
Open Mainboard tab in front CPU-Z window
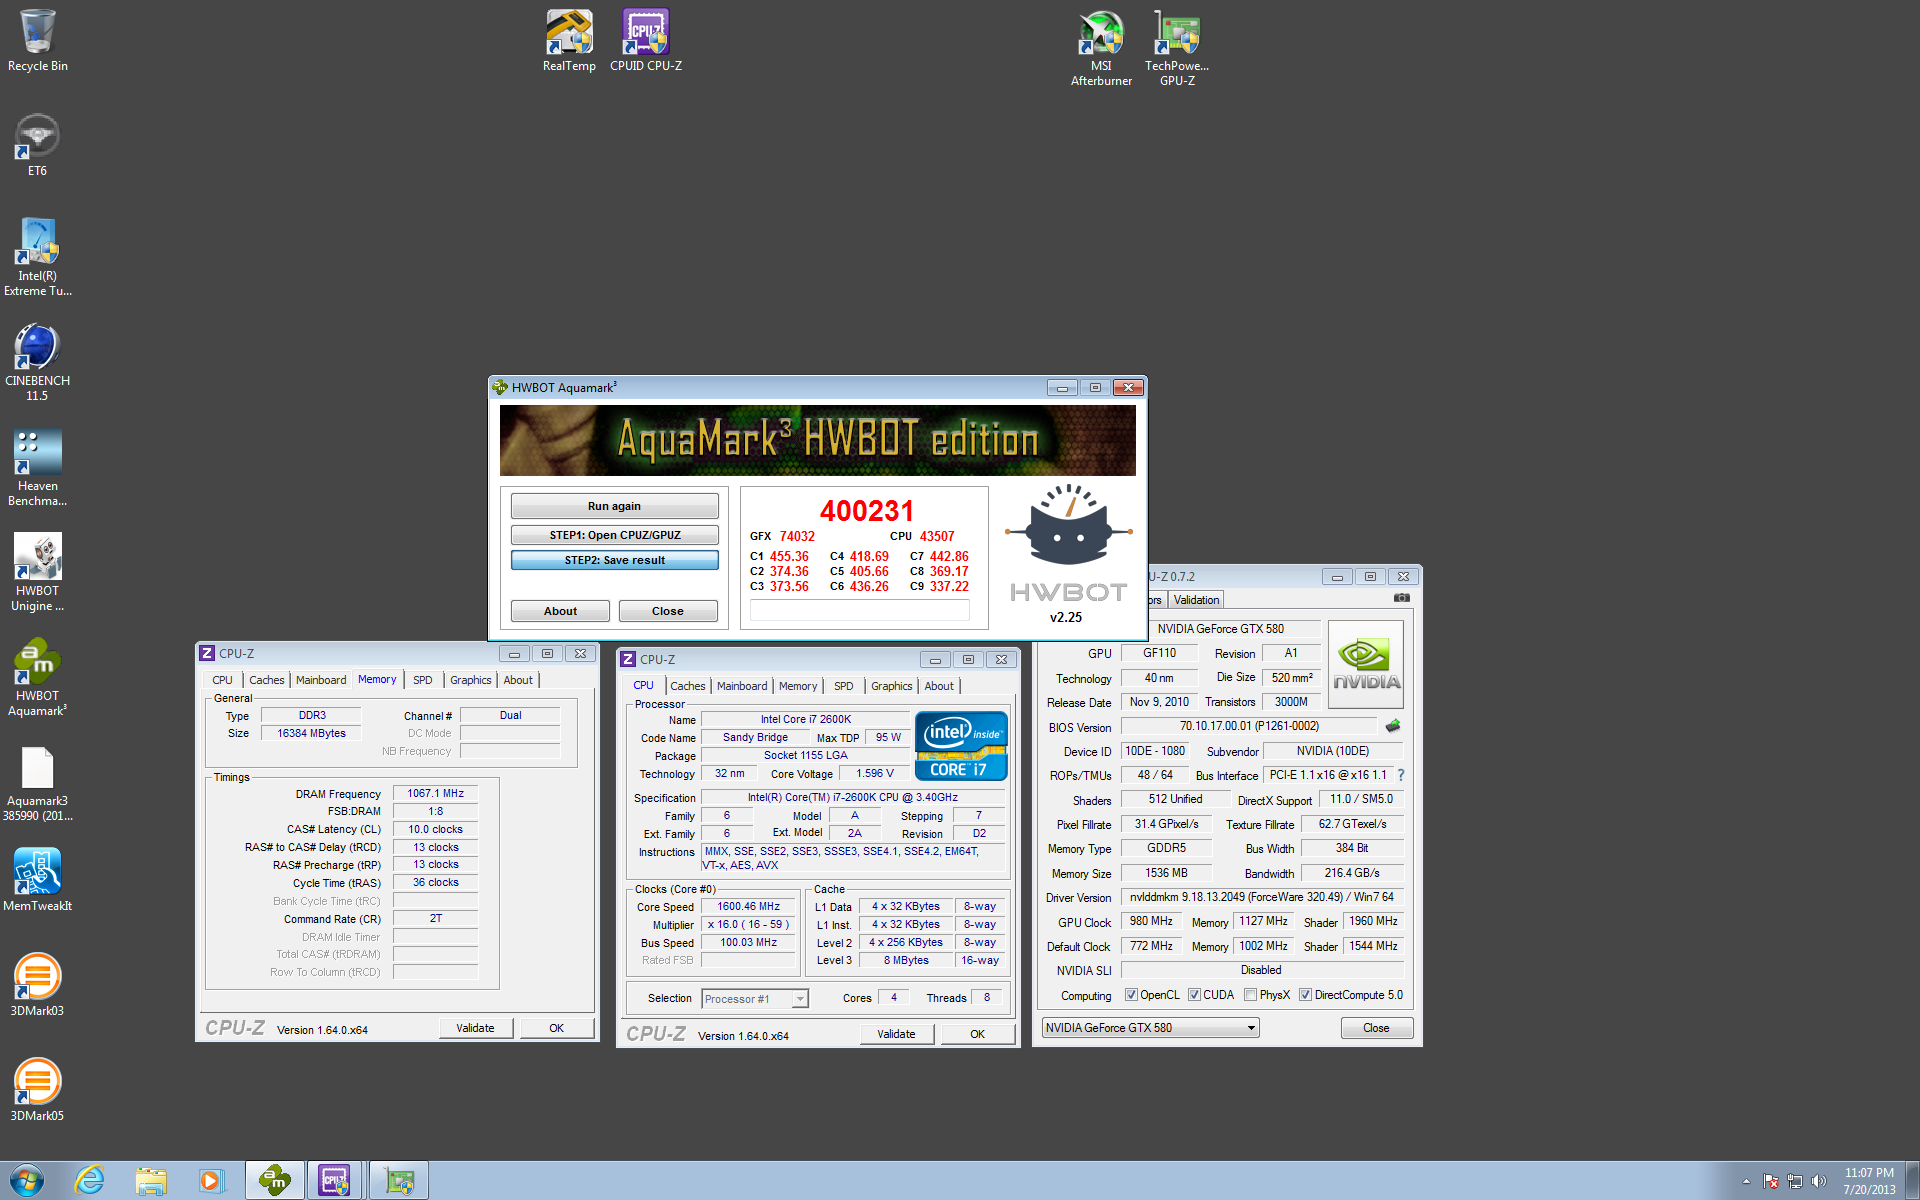click(x=742, y=686)
